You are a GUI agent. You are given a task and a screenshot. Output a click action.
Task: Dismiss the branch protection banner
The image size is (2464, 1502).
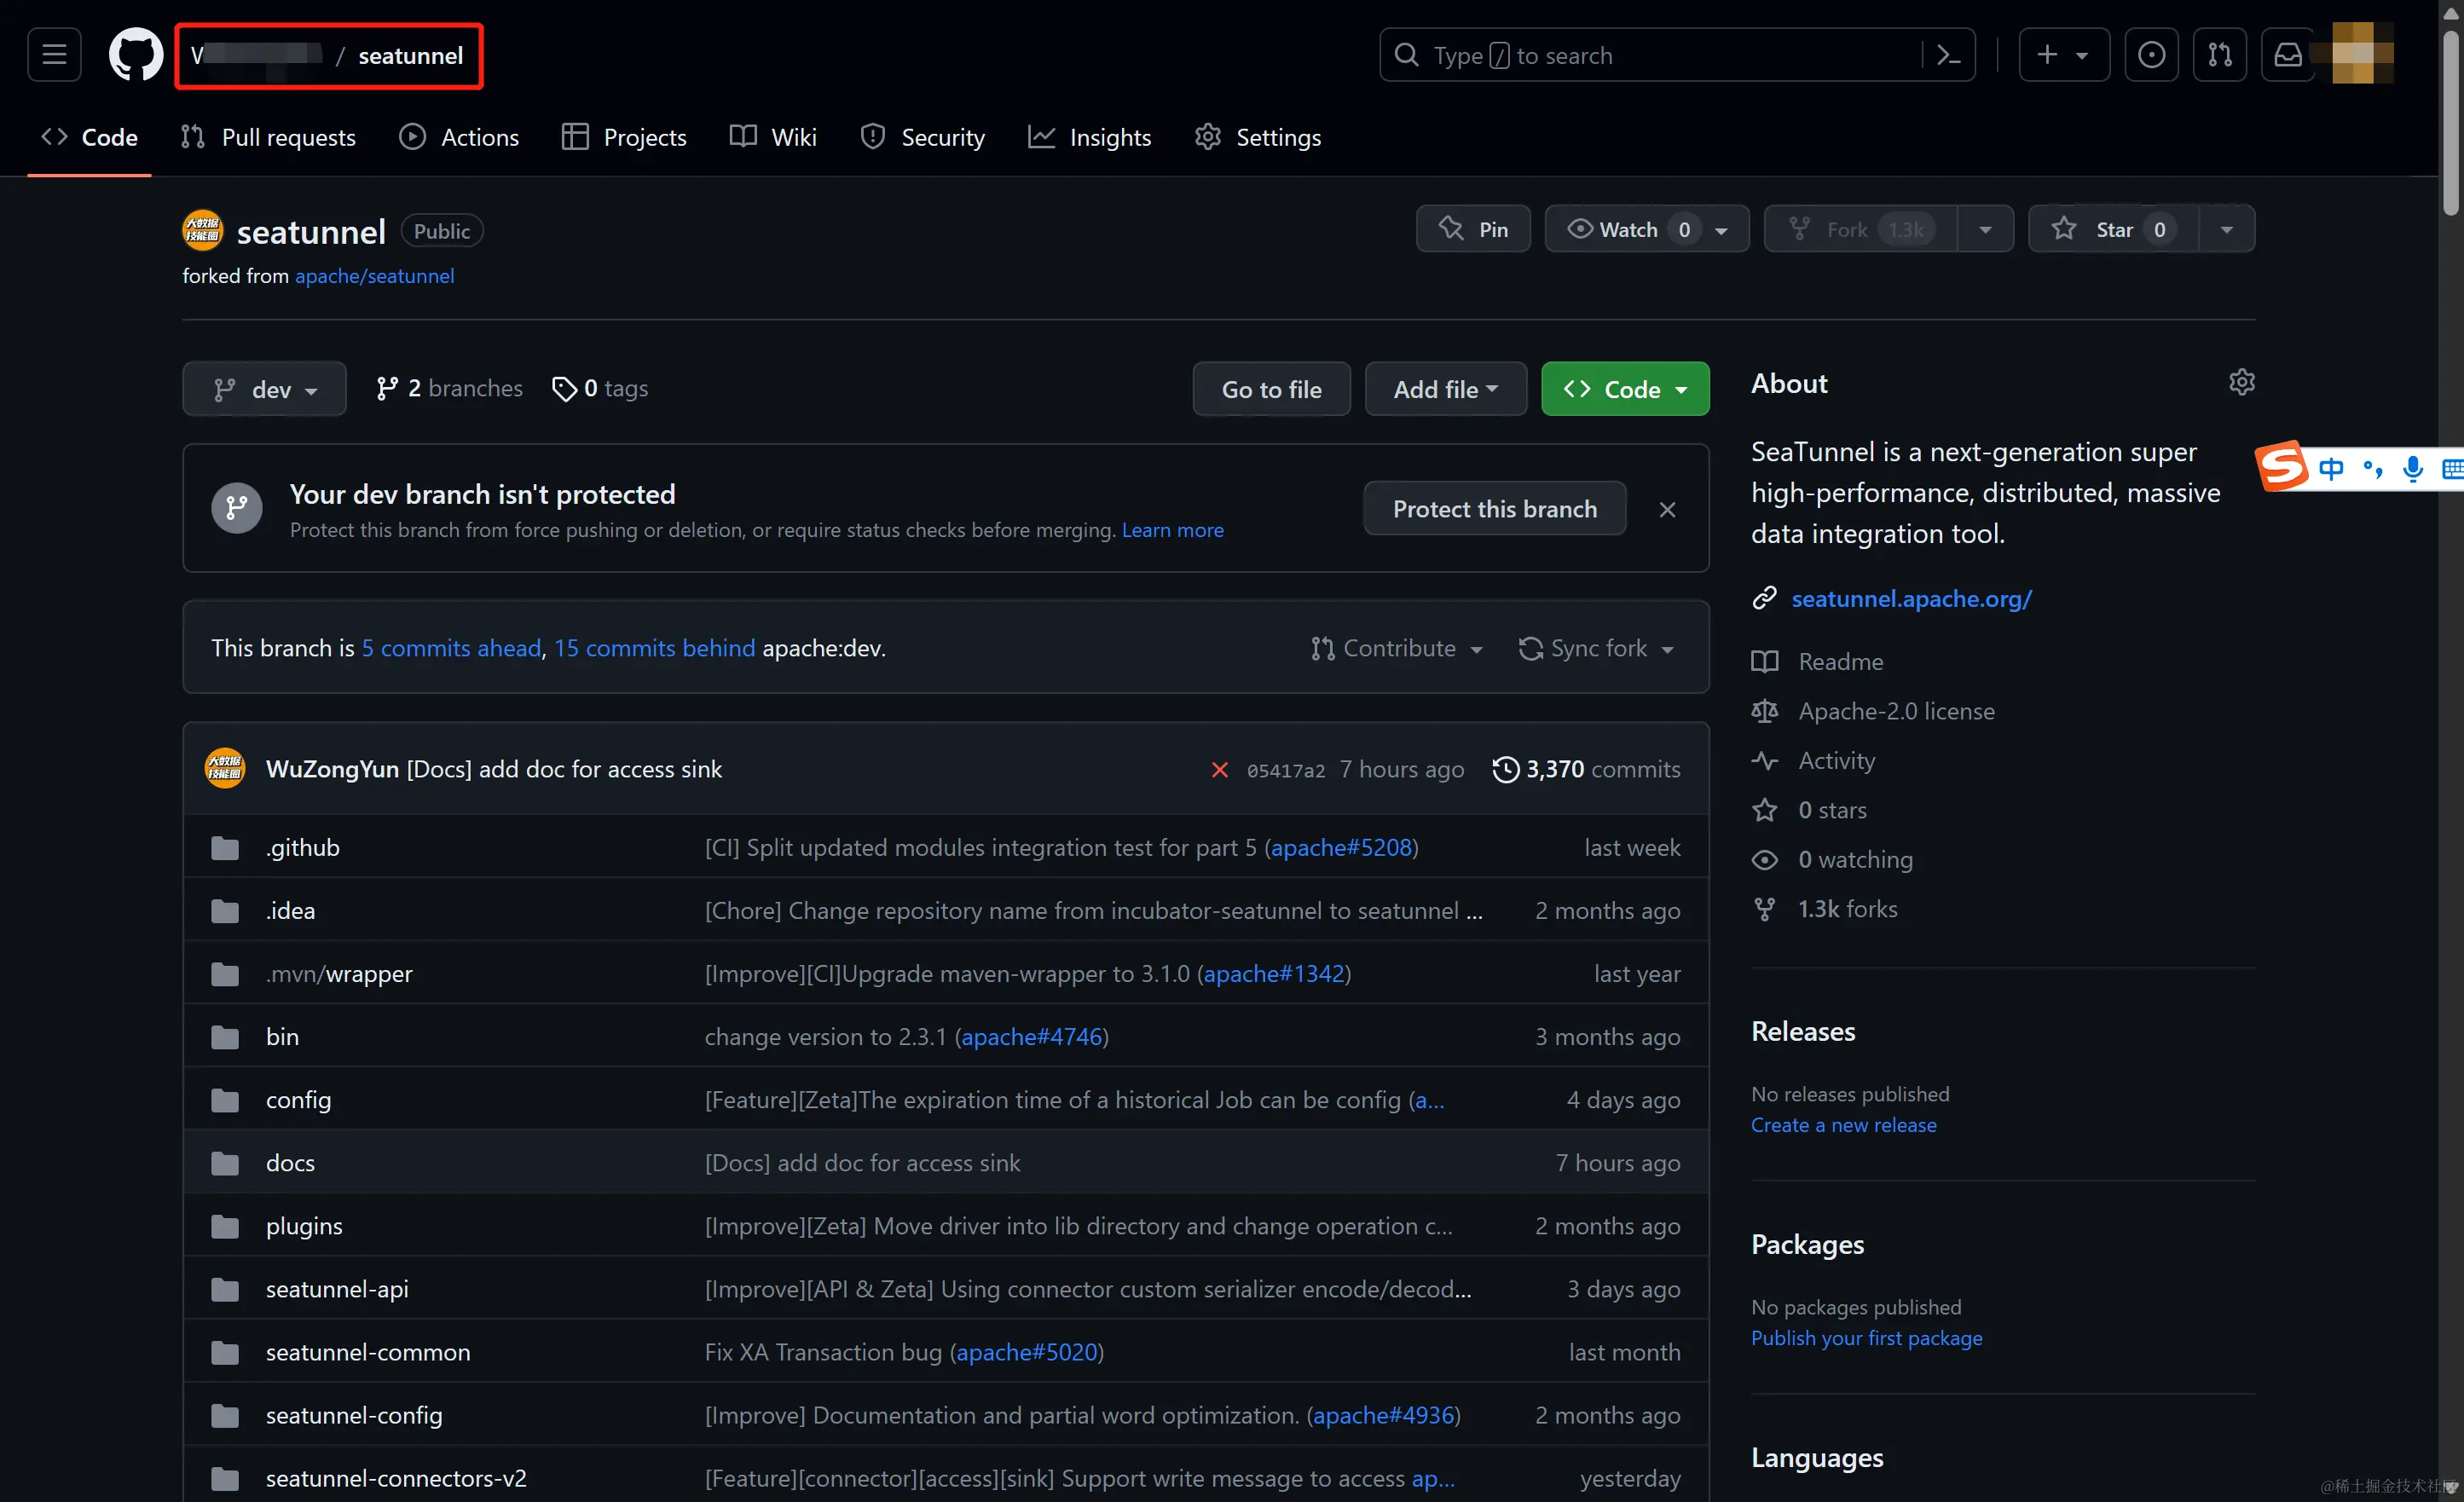[1667, 509]
